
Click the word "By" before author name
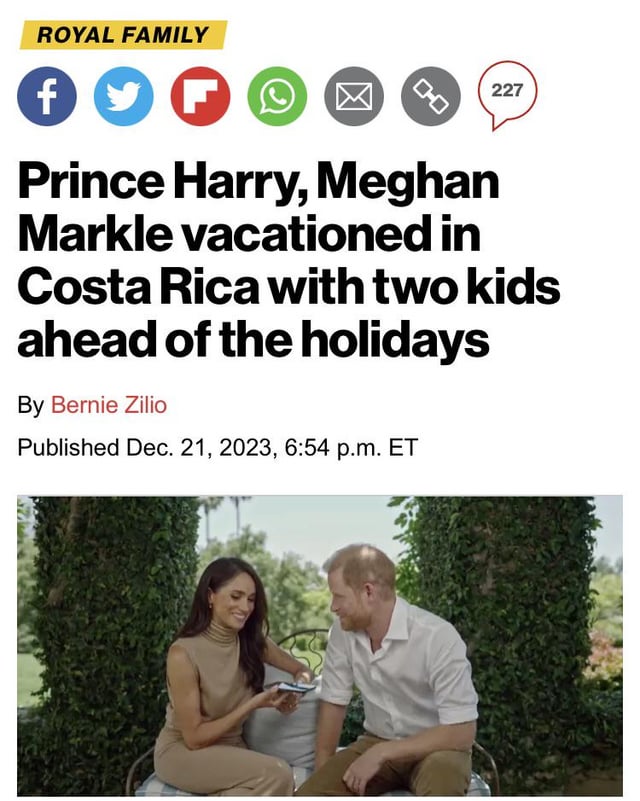(x=30, y=405)
